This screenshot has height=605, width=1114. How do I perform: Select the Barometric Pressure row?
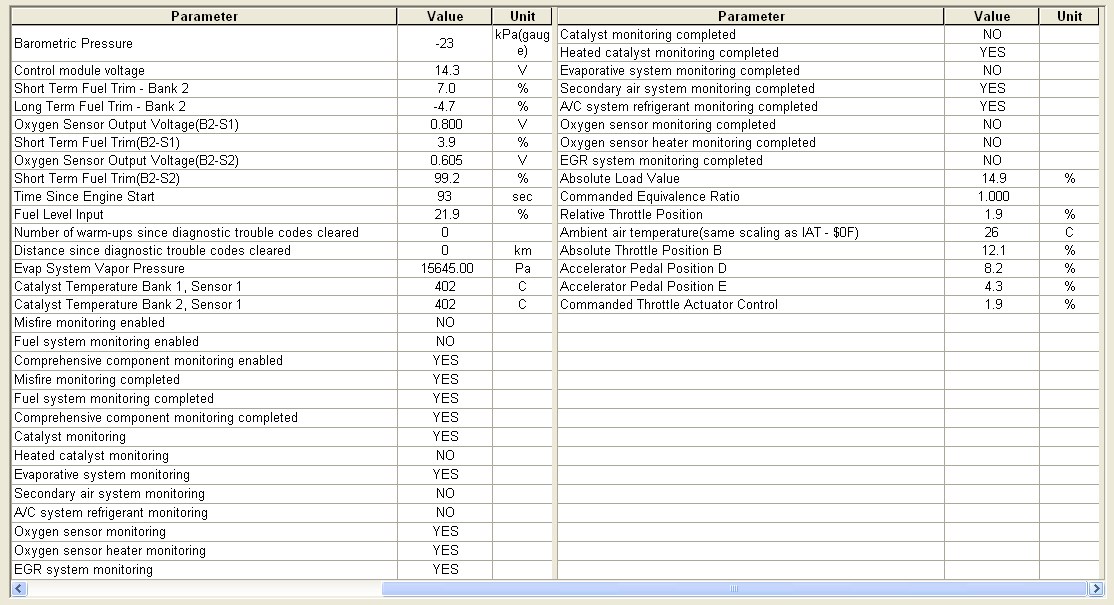pos(281,43)
